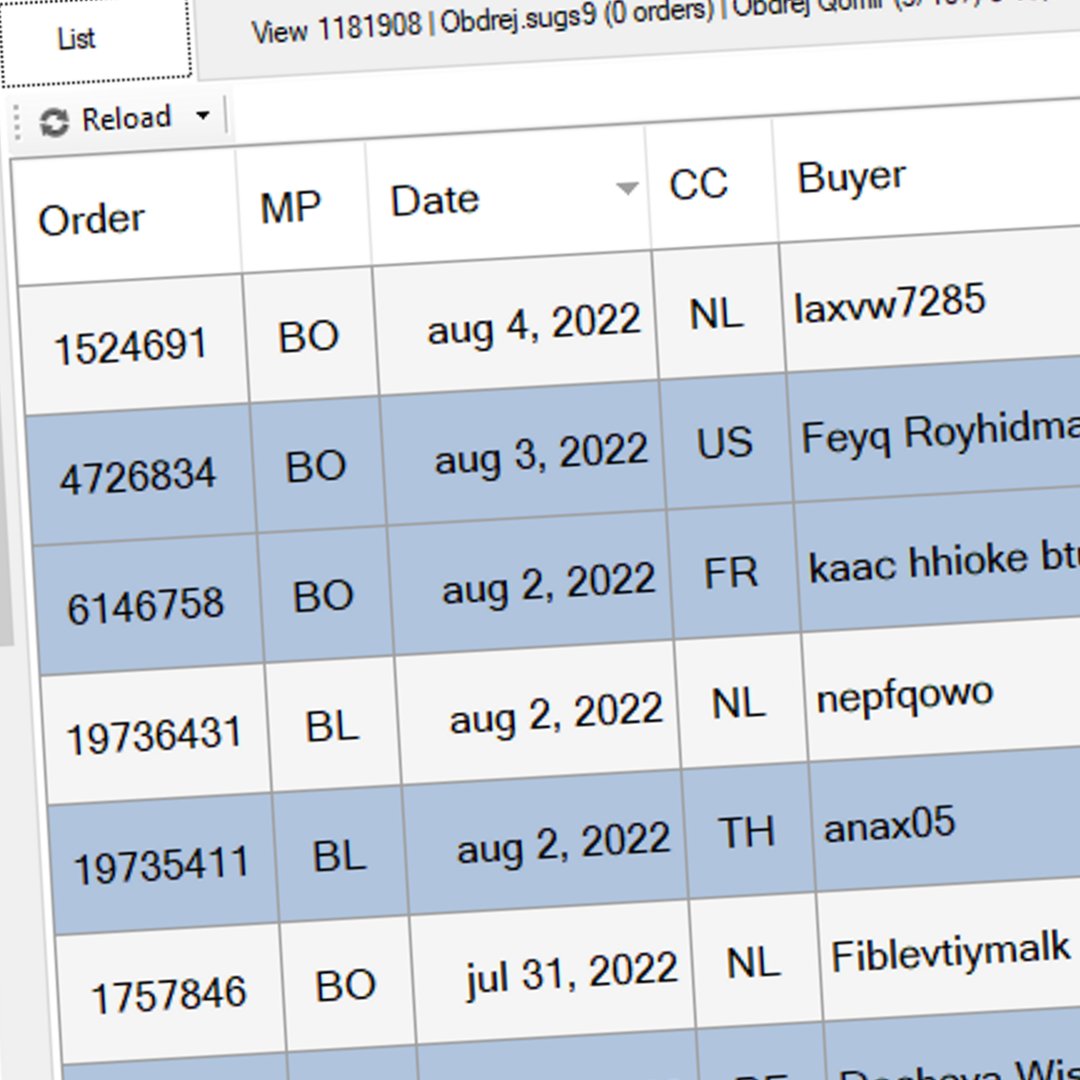Click BL cell in order 19735411 row
This screenshot has width=1080, height=1080.
point(340,856)
